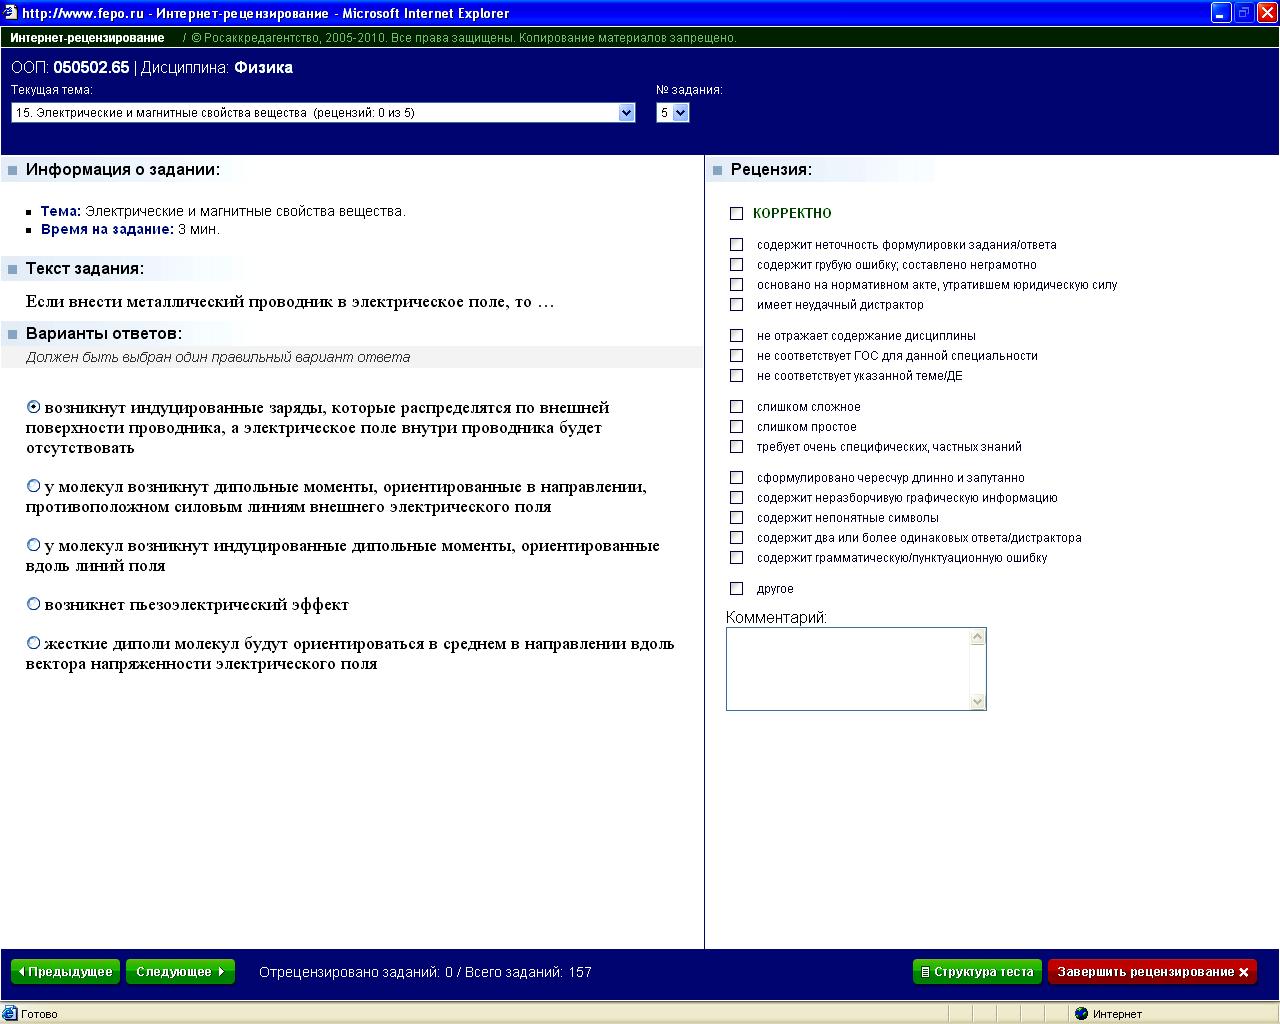Select answer 'индуцированные дипольные моменты вдоль линий поля'
This screenshot has height=1024, width=1280.
[x=34, y=545]
